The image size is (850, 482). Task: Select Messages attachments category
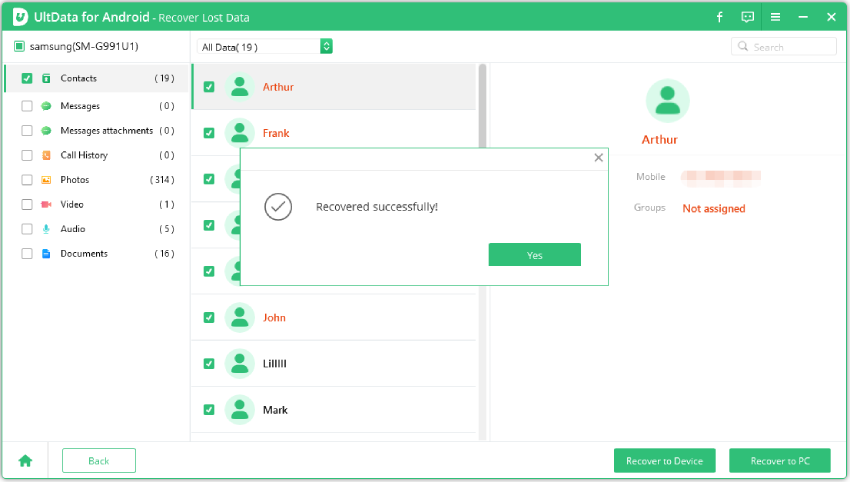click(106, 131)
